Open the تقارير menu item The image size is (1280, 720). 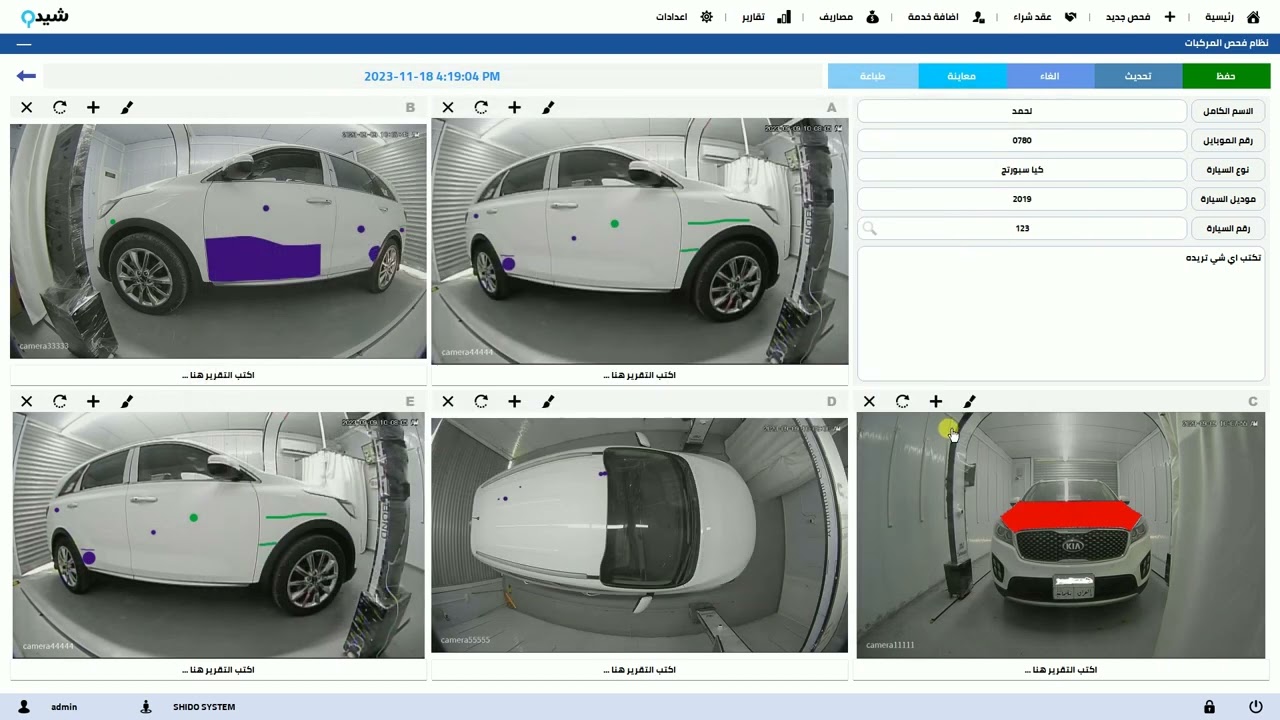[753, 17]
